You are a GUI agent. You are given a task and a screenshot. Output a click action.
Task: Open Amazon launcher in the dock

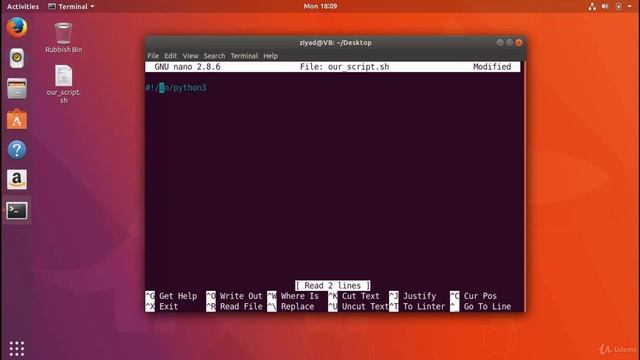(17, 180)
